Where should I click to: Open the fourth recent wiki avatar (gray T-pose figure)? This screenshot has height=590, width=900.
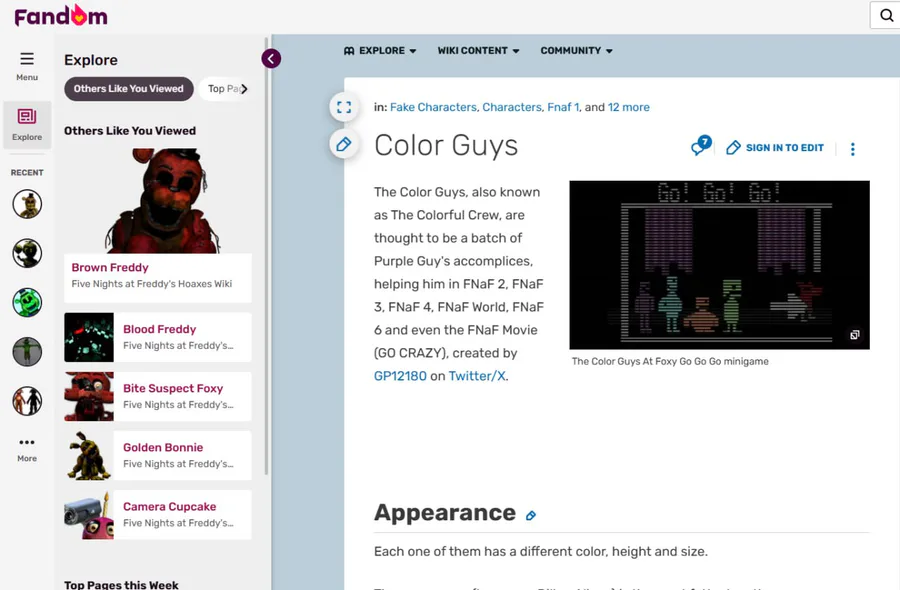(27, 352)
